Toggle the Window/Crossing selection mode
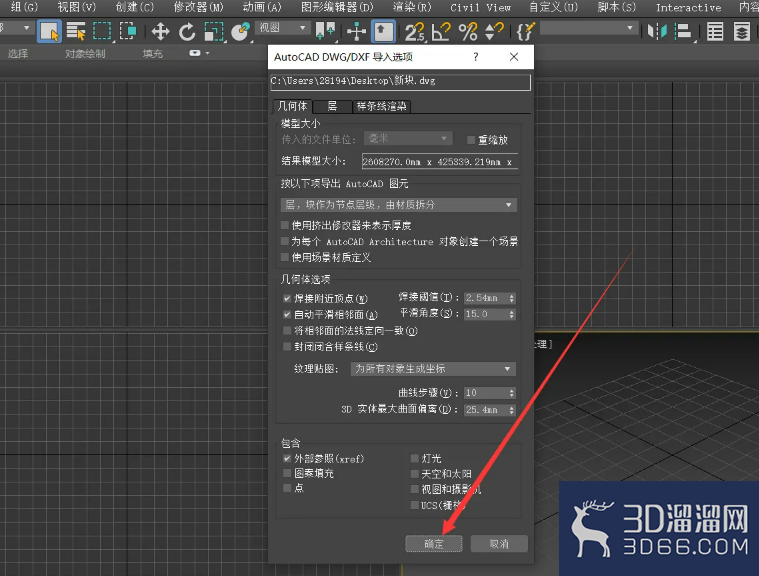 pos(128,31)
